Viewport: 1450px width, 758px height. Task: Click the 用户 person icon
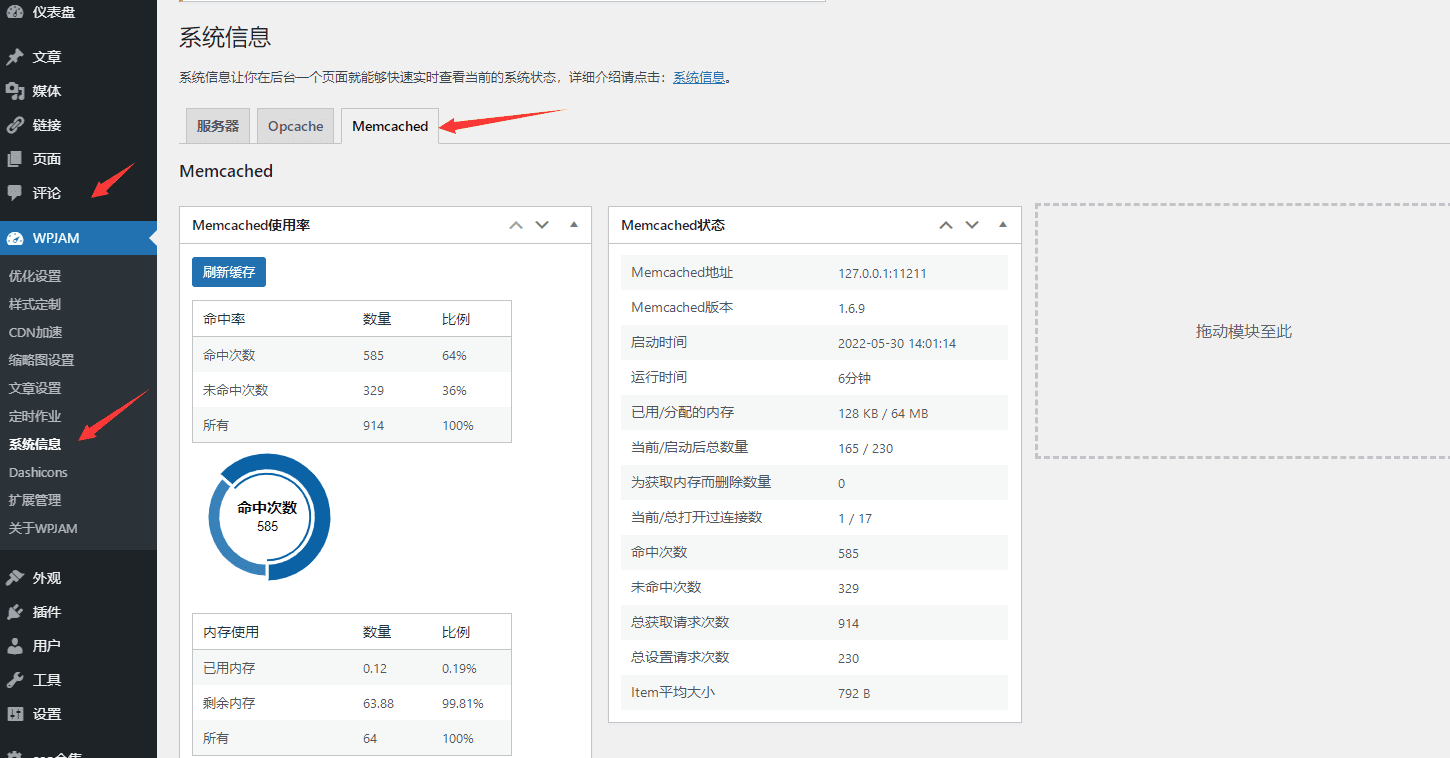(x=15, y=646)
